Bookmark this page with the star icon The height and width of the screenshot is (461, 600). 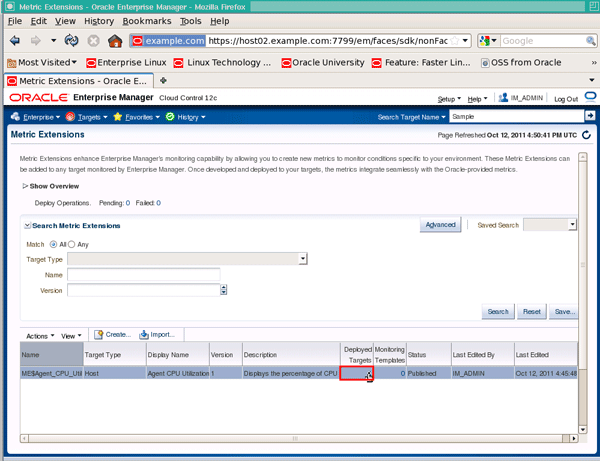[x=455, y=41]
